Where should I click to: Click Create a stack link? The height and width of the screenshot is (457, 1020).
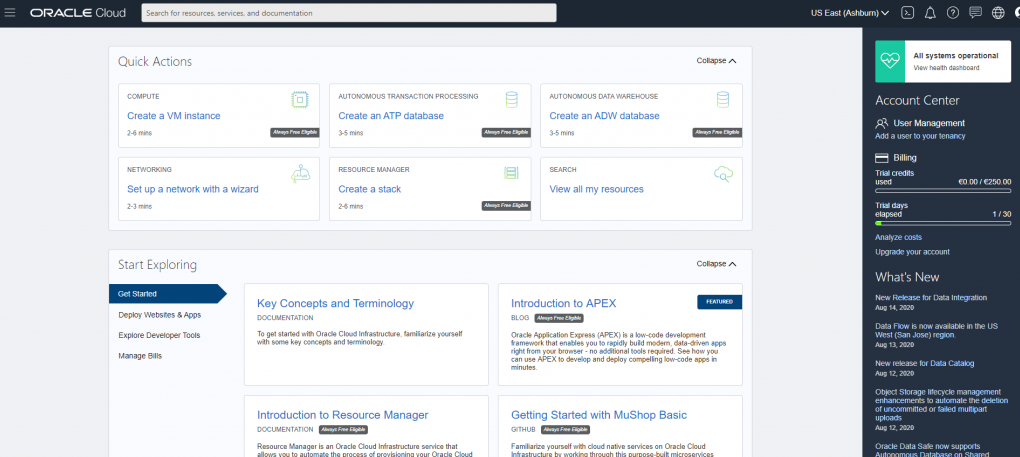tap(369, 189)
